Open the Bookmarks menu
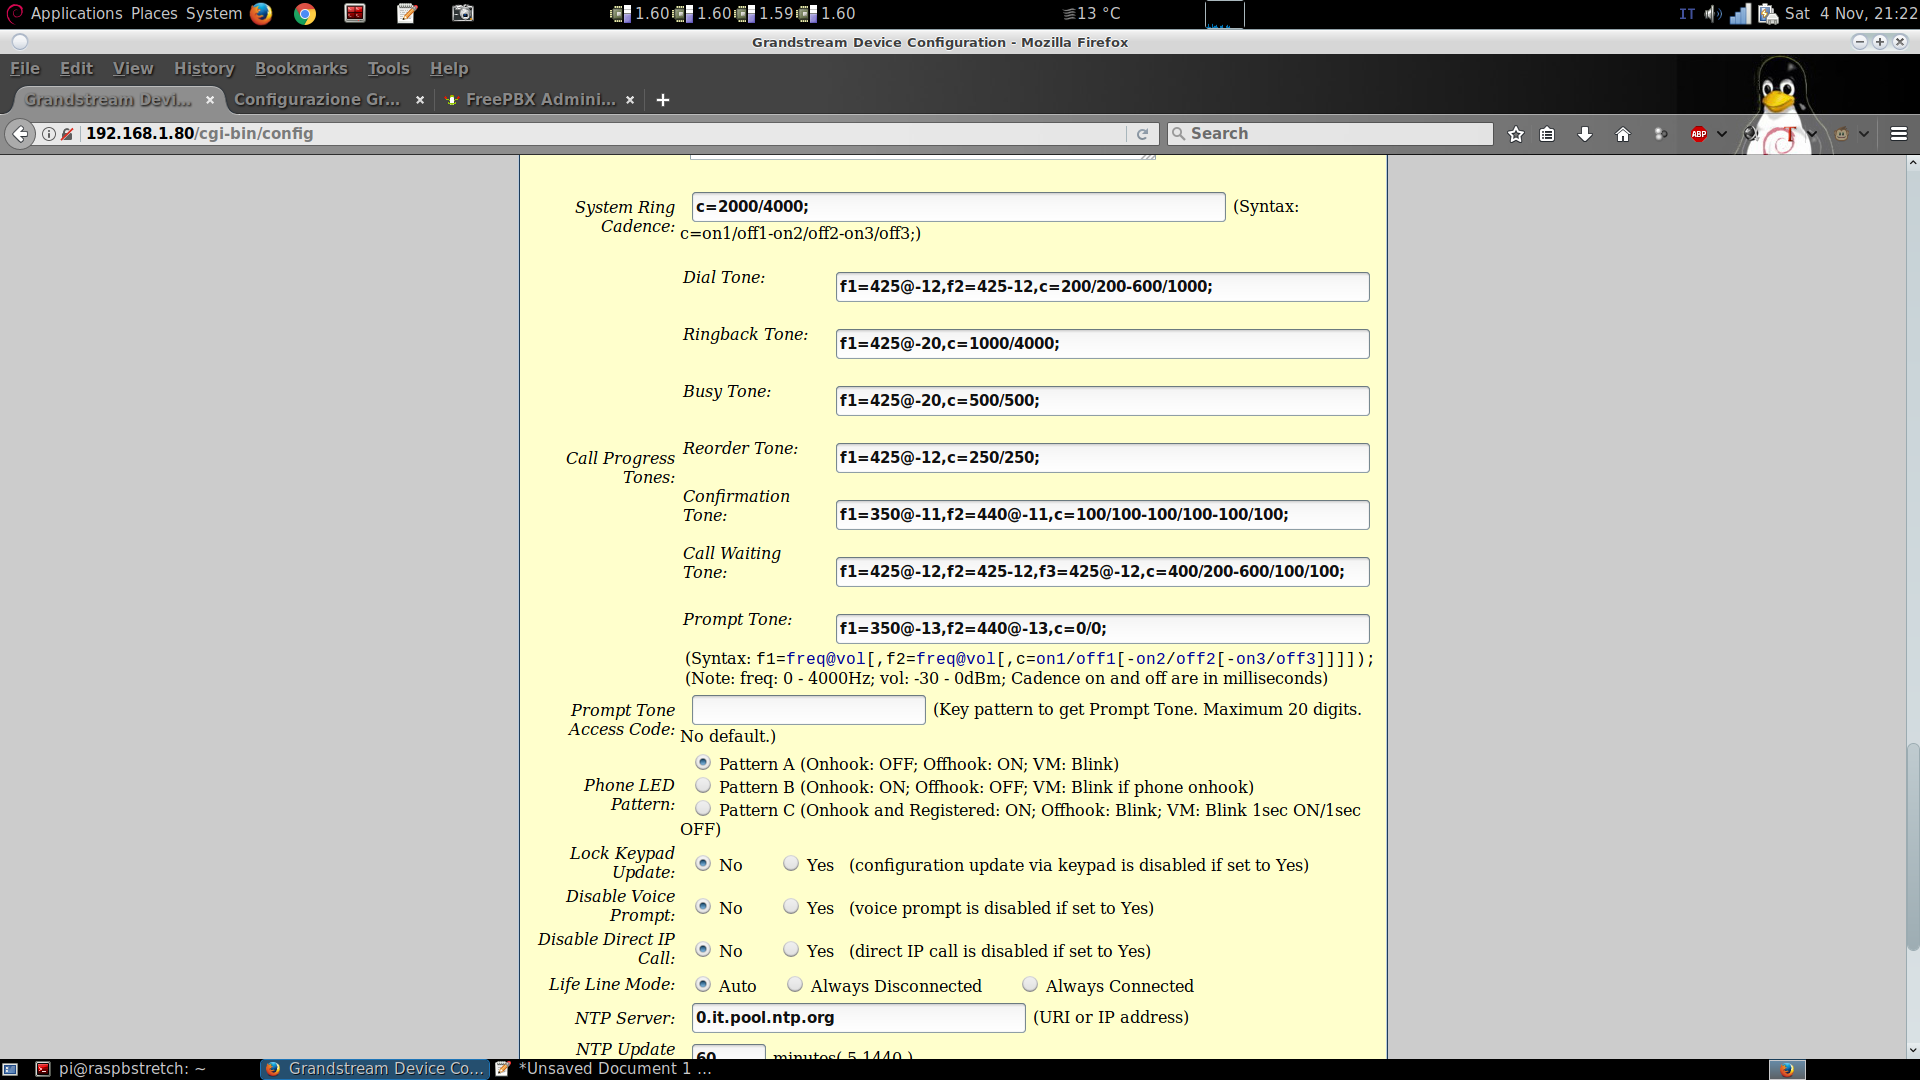Viewport: 1920px width, 1080px height. point(300,68)
